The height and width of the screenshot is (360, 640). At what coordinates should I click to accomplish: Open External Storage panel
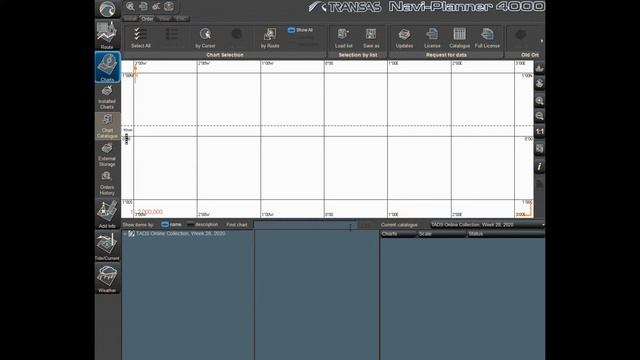pyautogui.click(x=107, y=155)
